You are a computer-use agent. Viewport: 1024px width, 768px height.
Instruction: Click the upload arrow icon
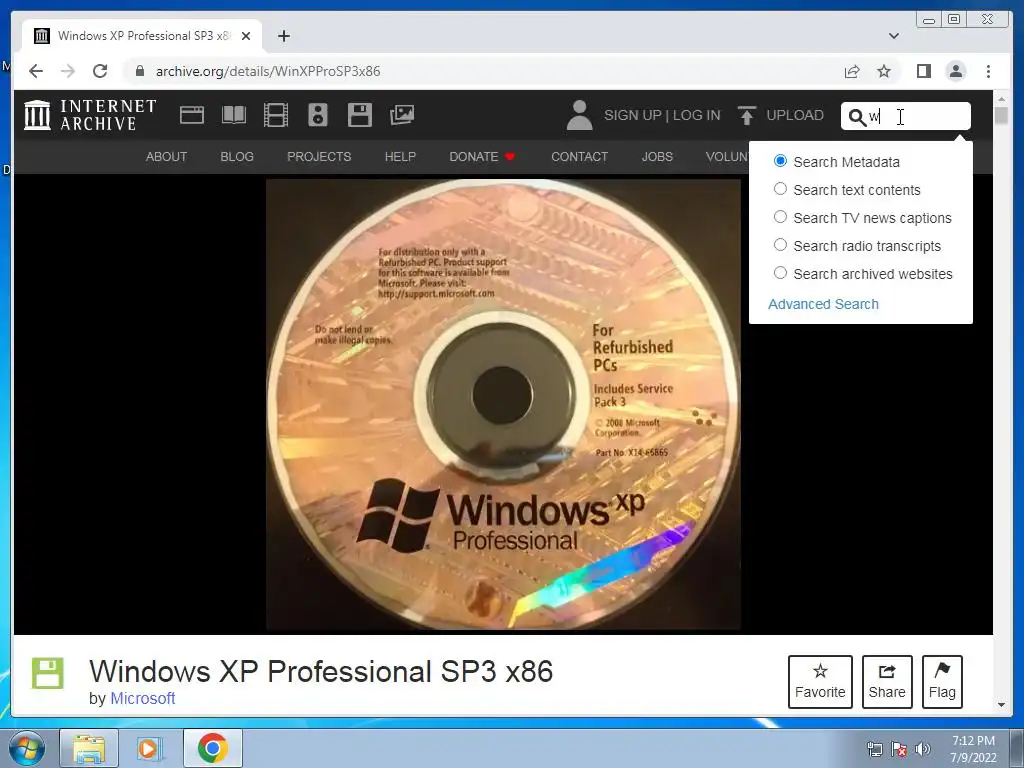[x=747, y=115]
